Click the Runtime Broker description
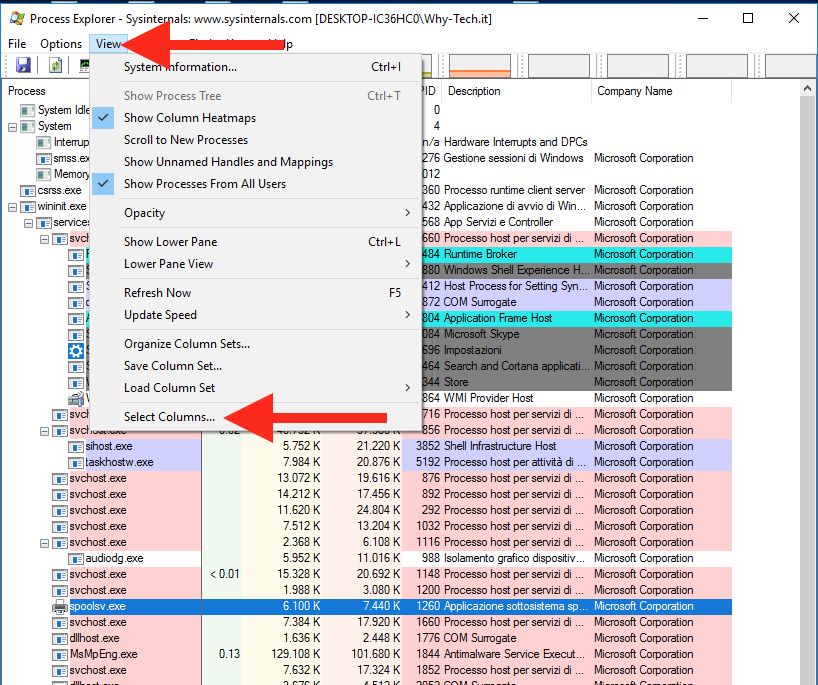 (x=480, y=254)
